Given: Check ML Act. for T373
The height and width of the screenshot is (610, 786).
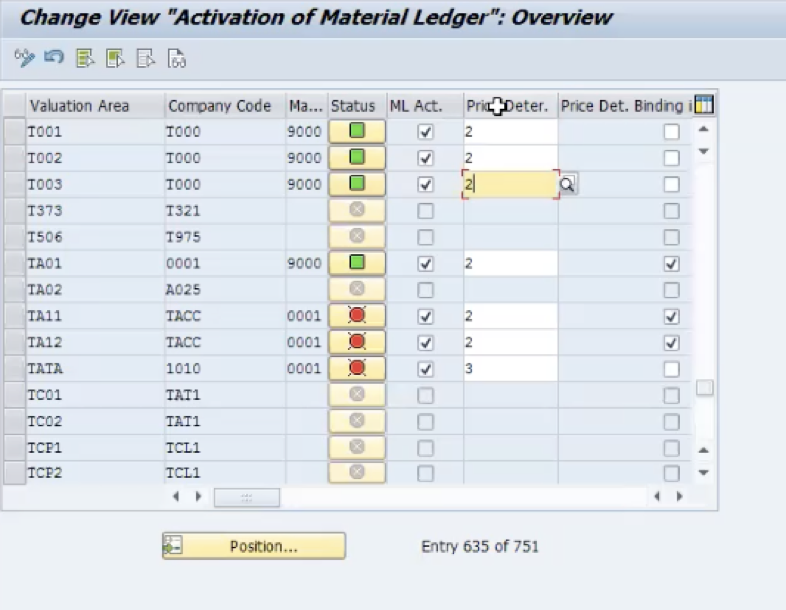Looking at the screenshot, I should point(425,211).
